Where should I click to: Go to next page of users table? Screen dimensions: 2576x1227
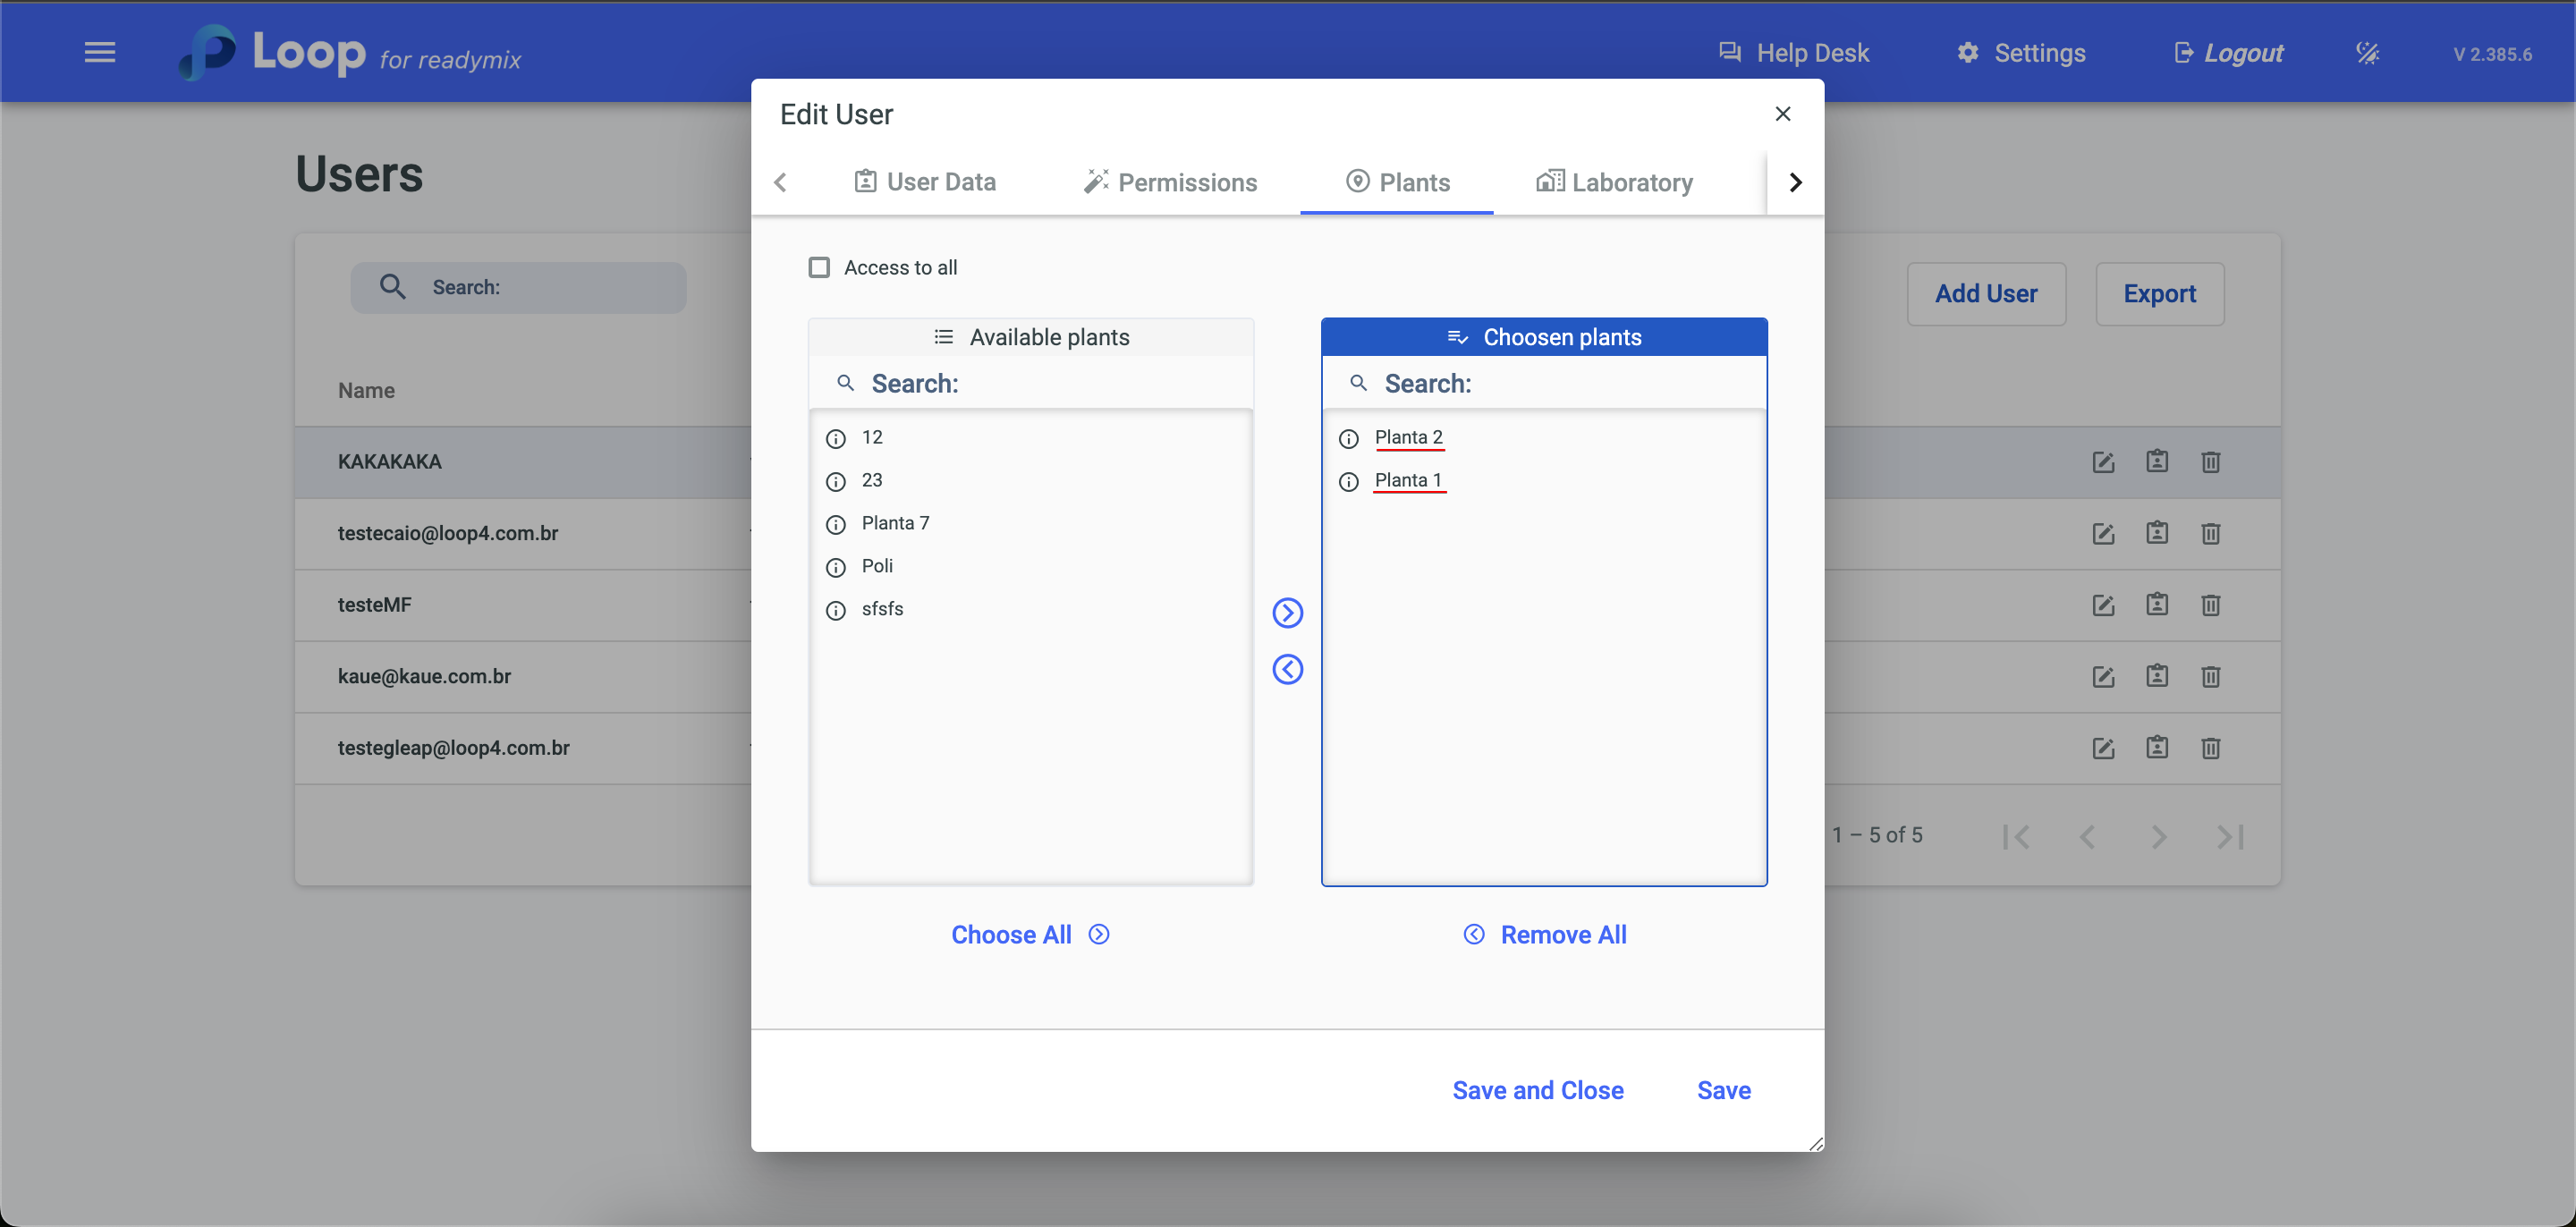pos(2158,836)
